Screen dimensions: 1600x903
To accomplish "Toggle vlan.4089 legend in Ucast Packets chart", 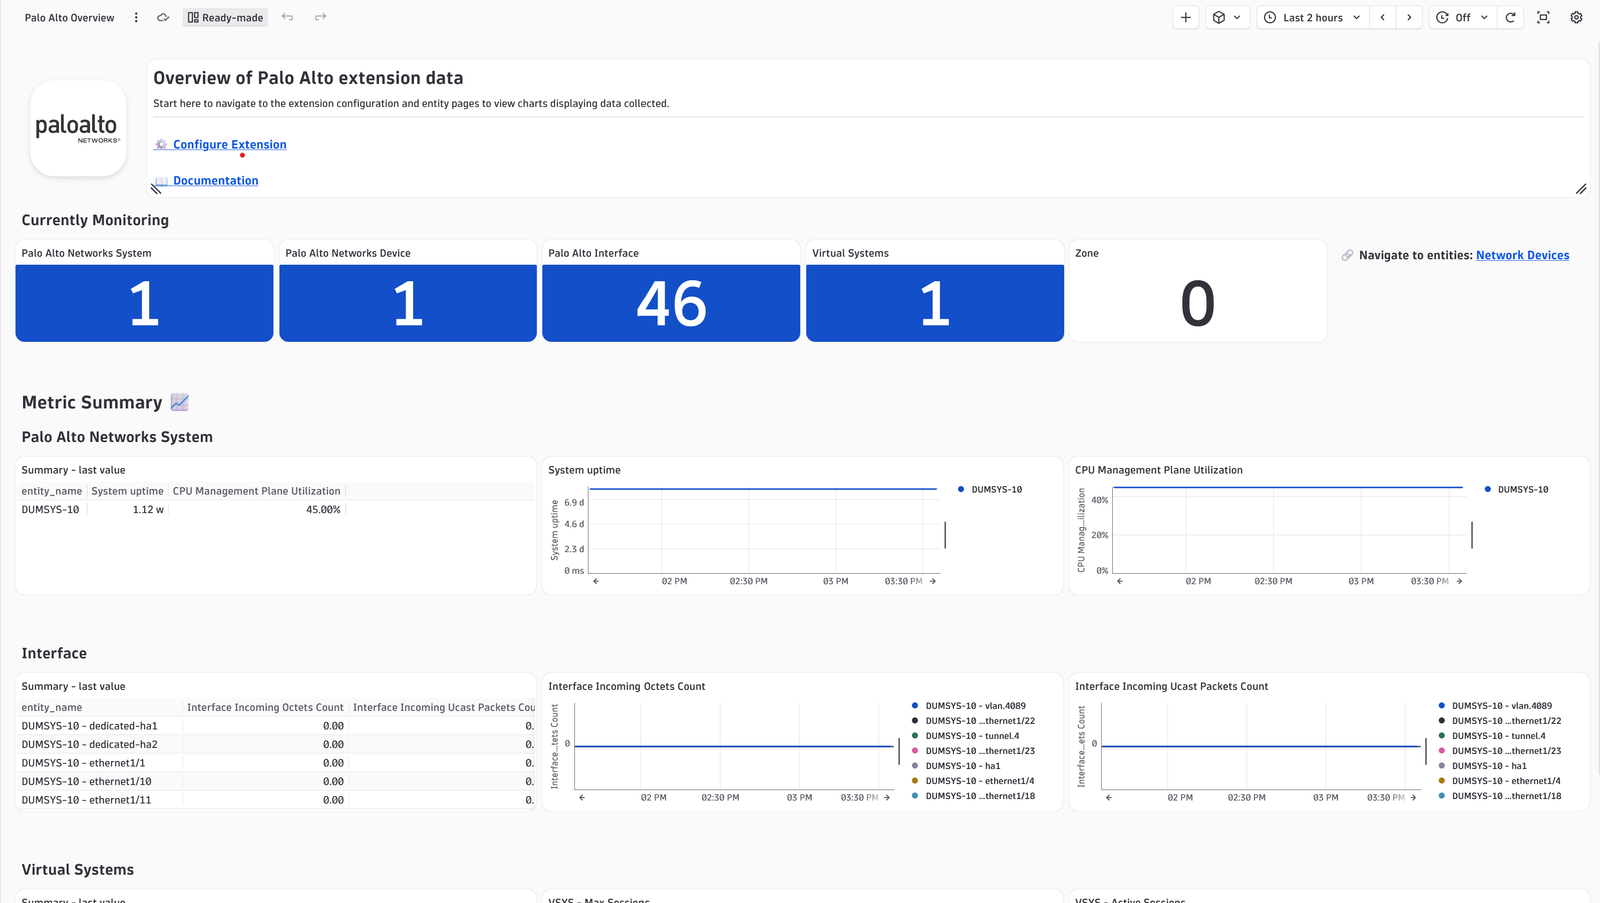I will [1495, 706].
